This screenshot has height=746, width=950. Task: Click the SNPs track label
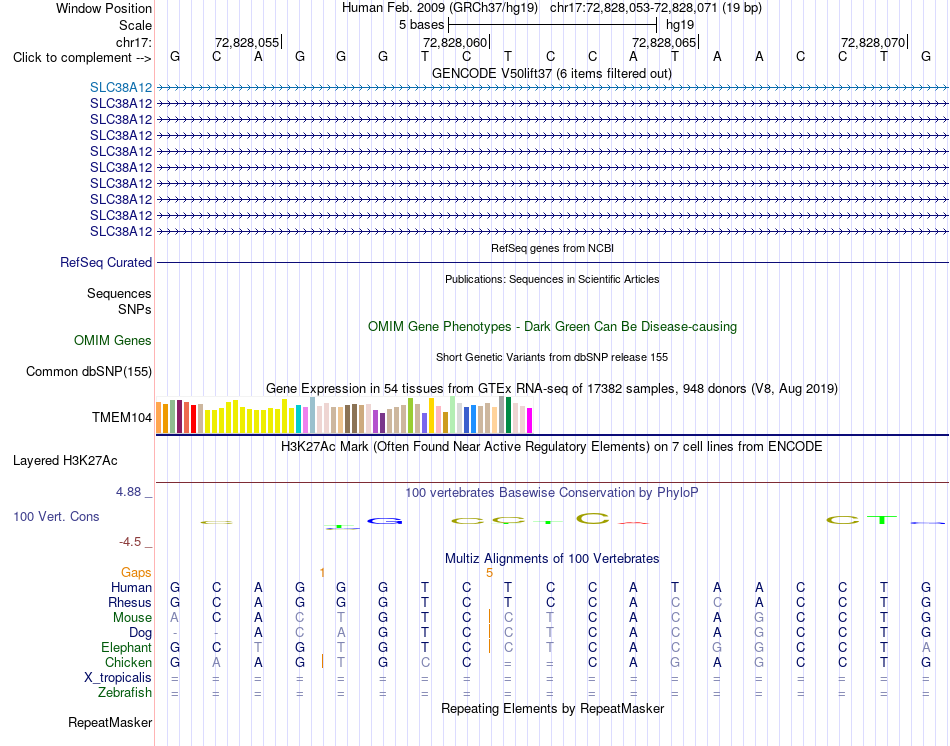click(x=135, y=310)
